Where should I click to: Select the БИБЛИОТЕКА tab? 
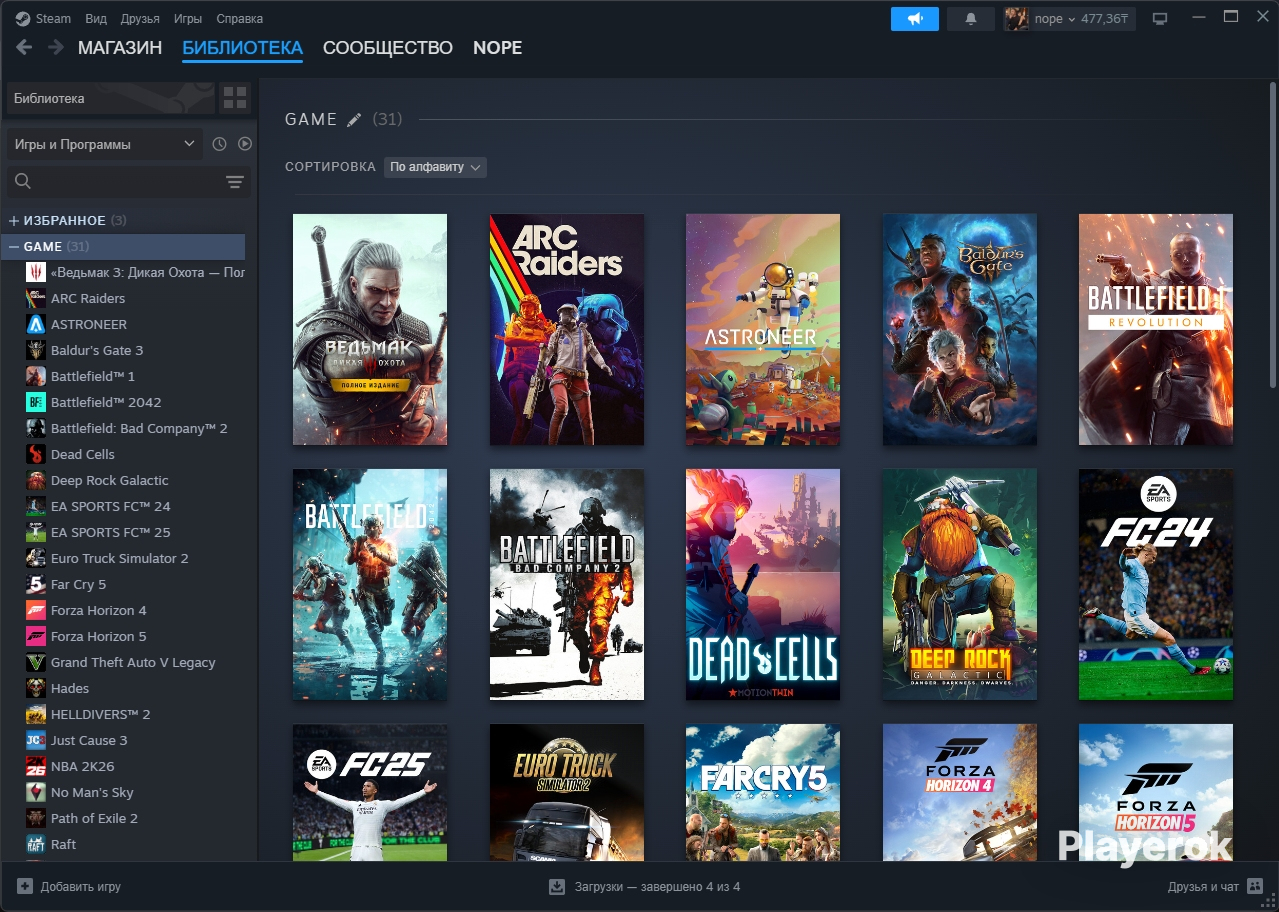coord(242,48)
